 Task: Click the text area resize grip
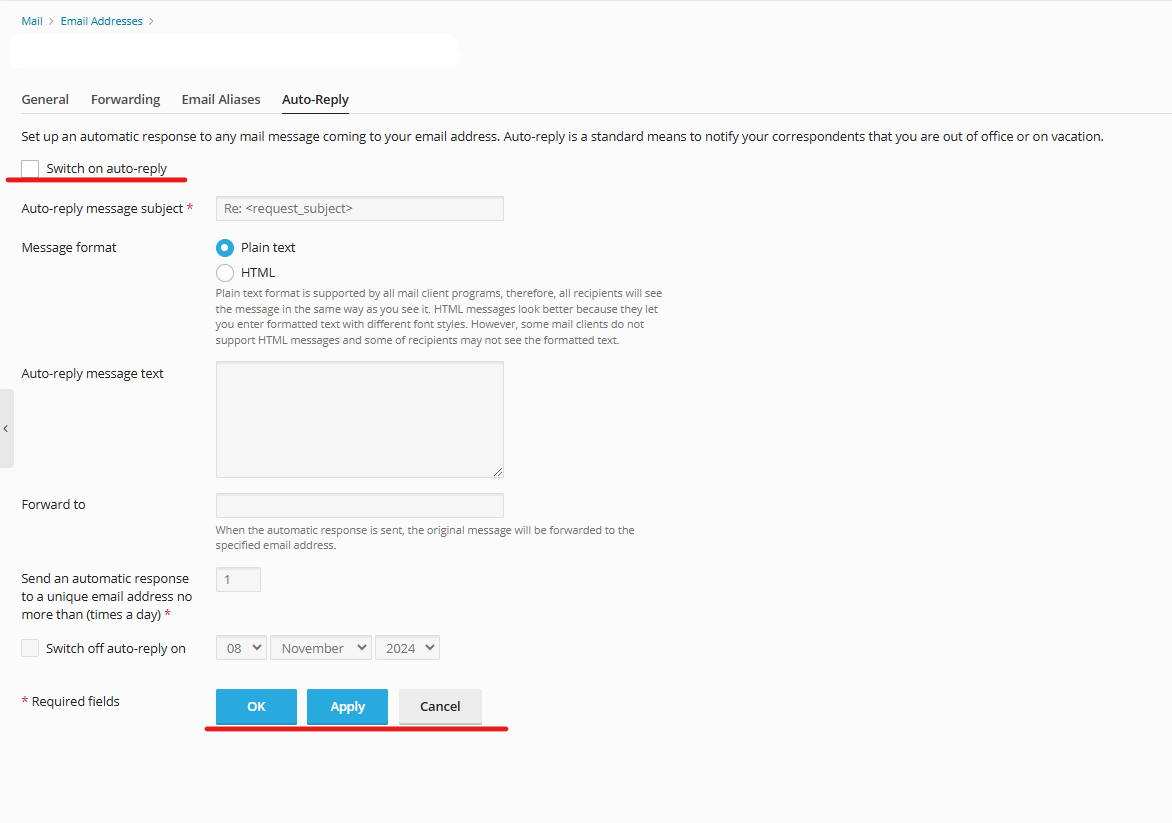coord(498,472)
